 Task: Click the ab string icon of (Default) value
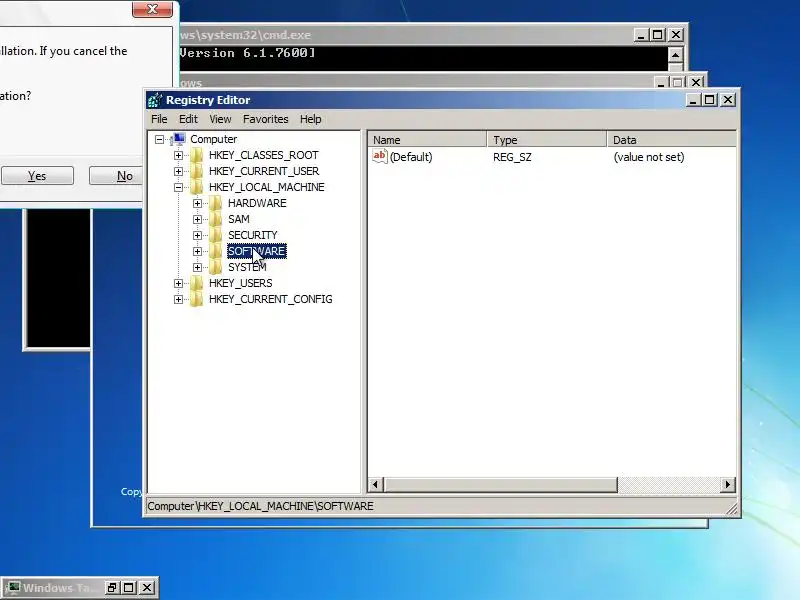click(380, 156)
